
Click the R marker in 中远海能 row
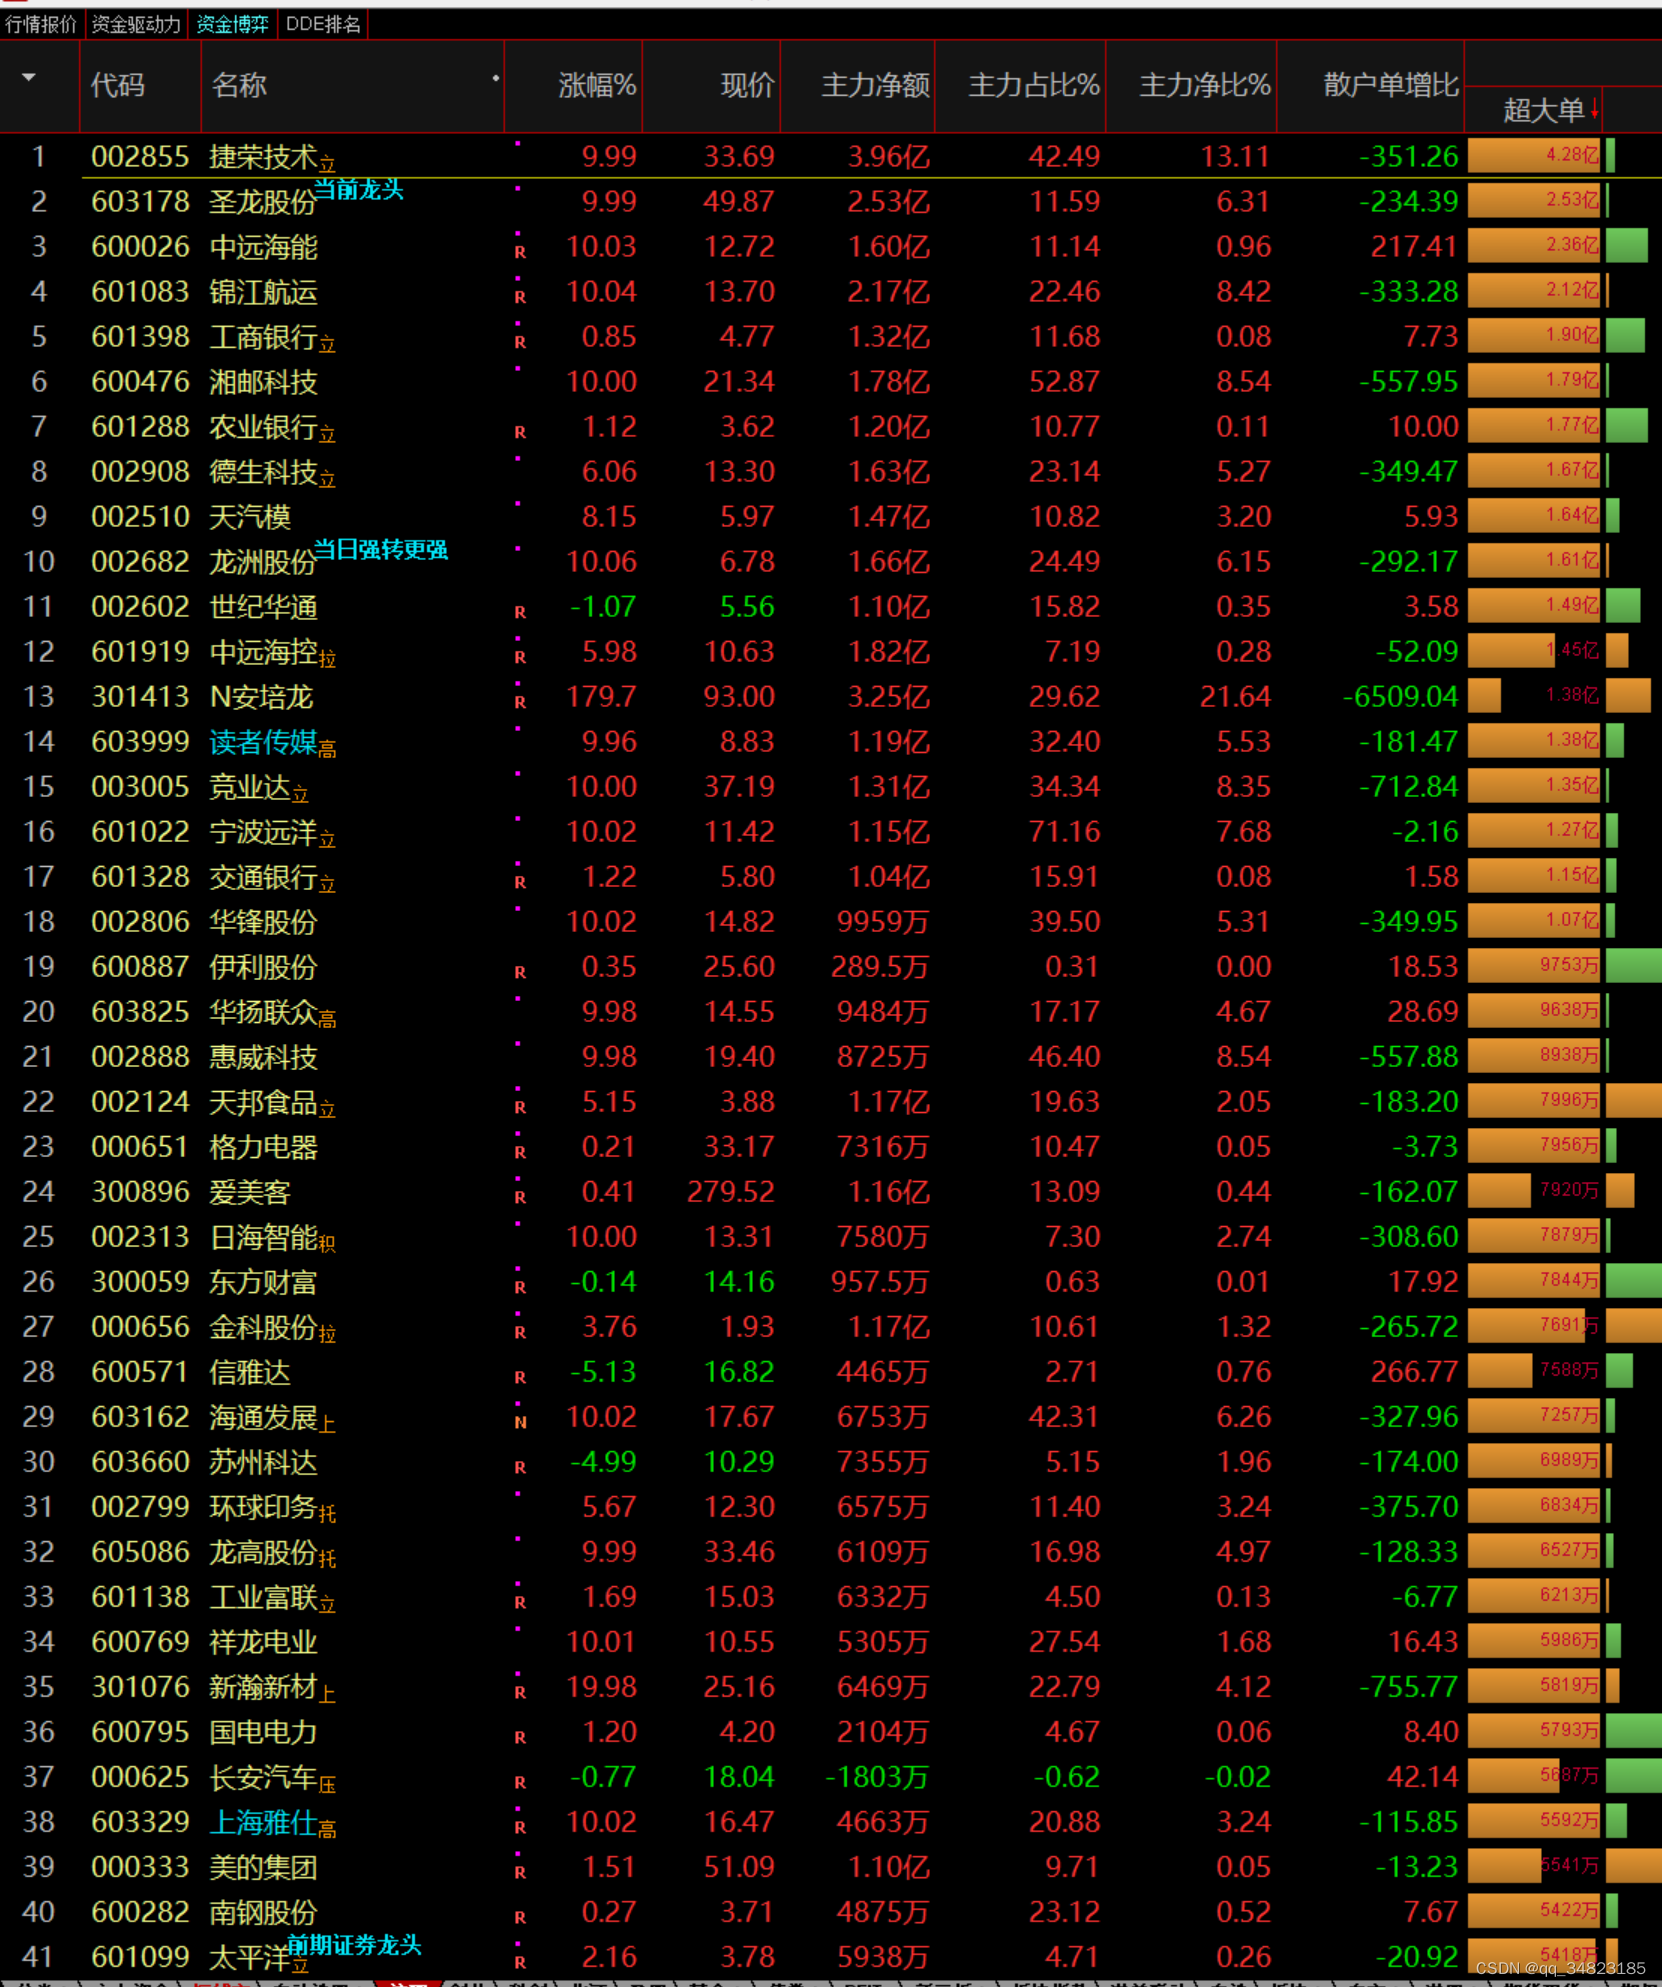coord(520,252)
